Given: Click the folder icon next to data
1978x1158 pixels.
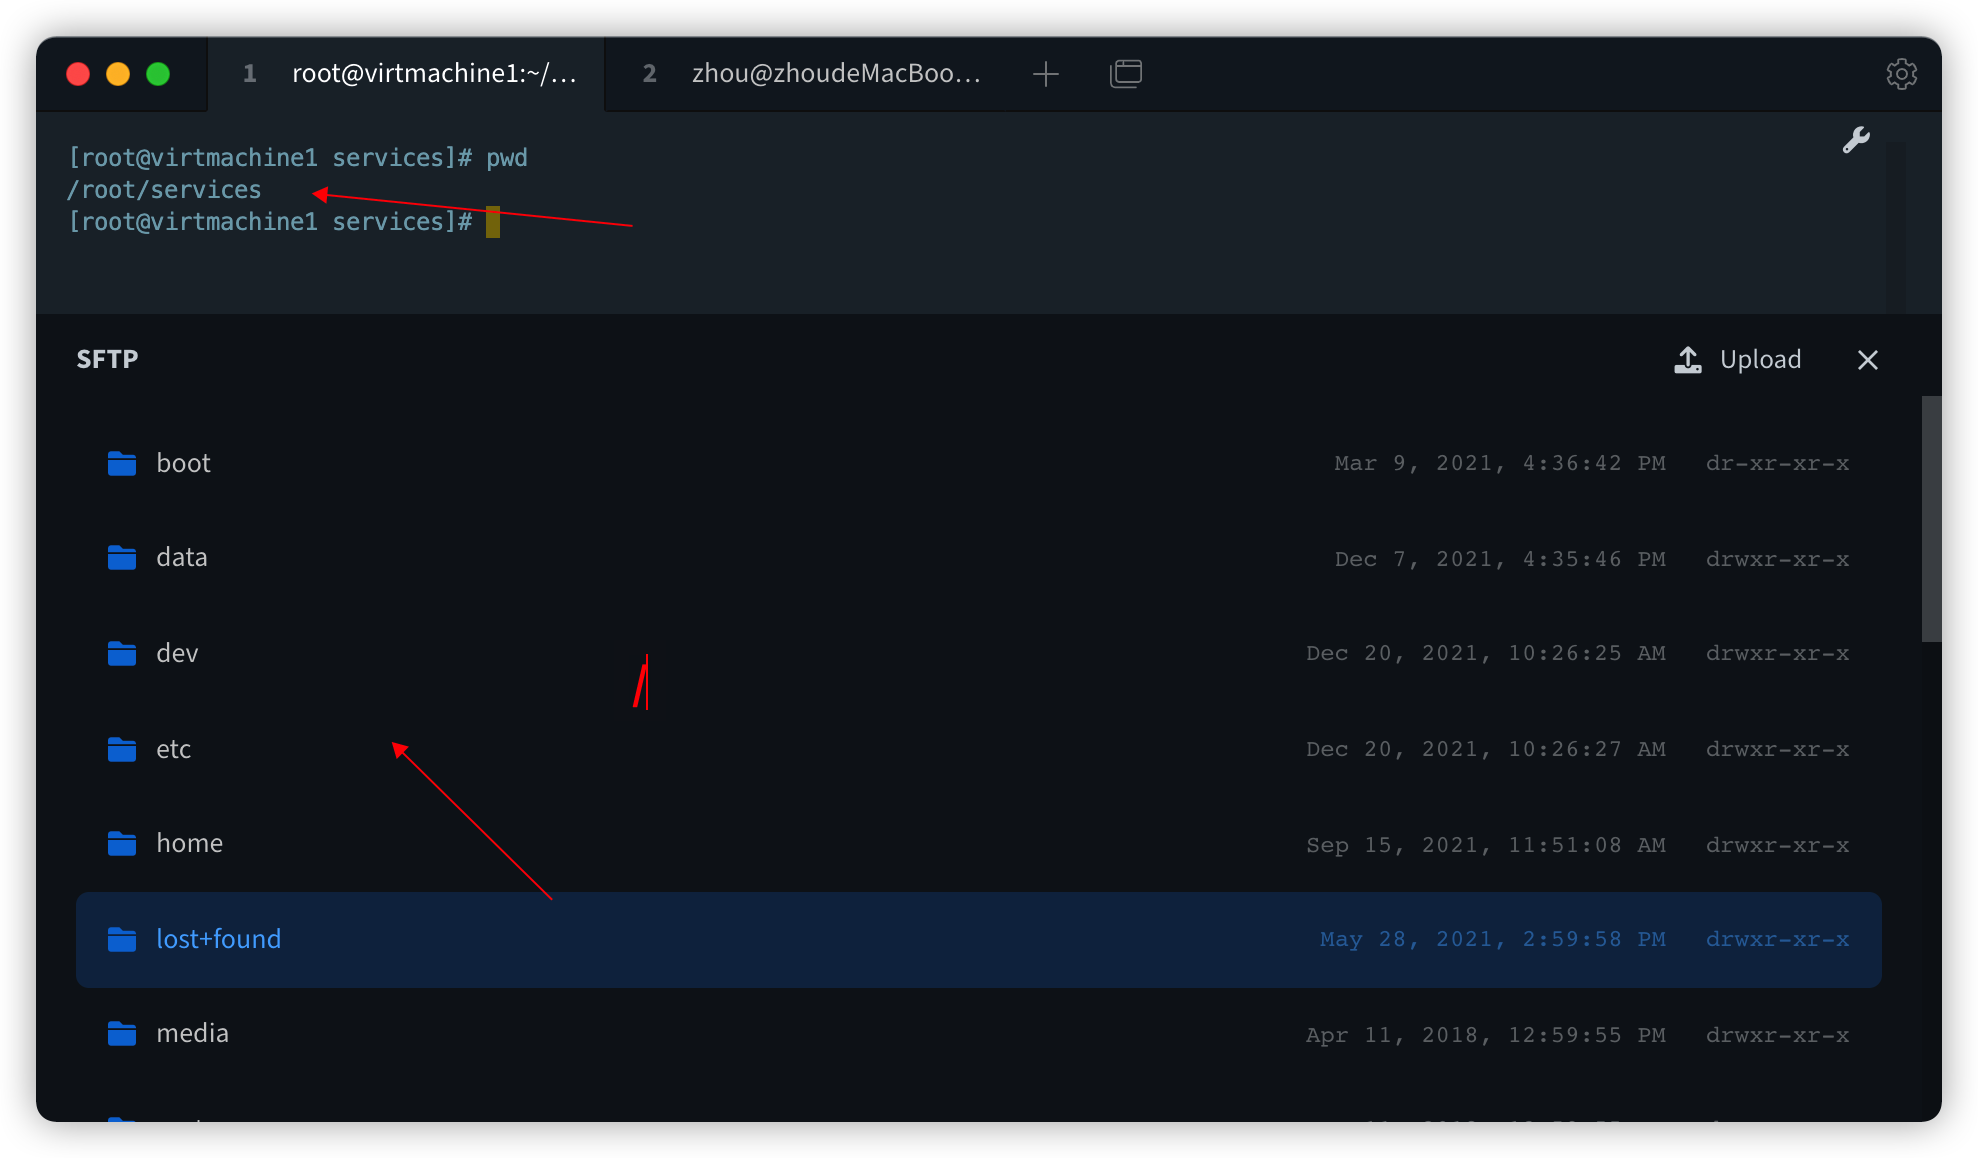Looking at the screenshot, I should pyautogui.click(x=121, y=557).
